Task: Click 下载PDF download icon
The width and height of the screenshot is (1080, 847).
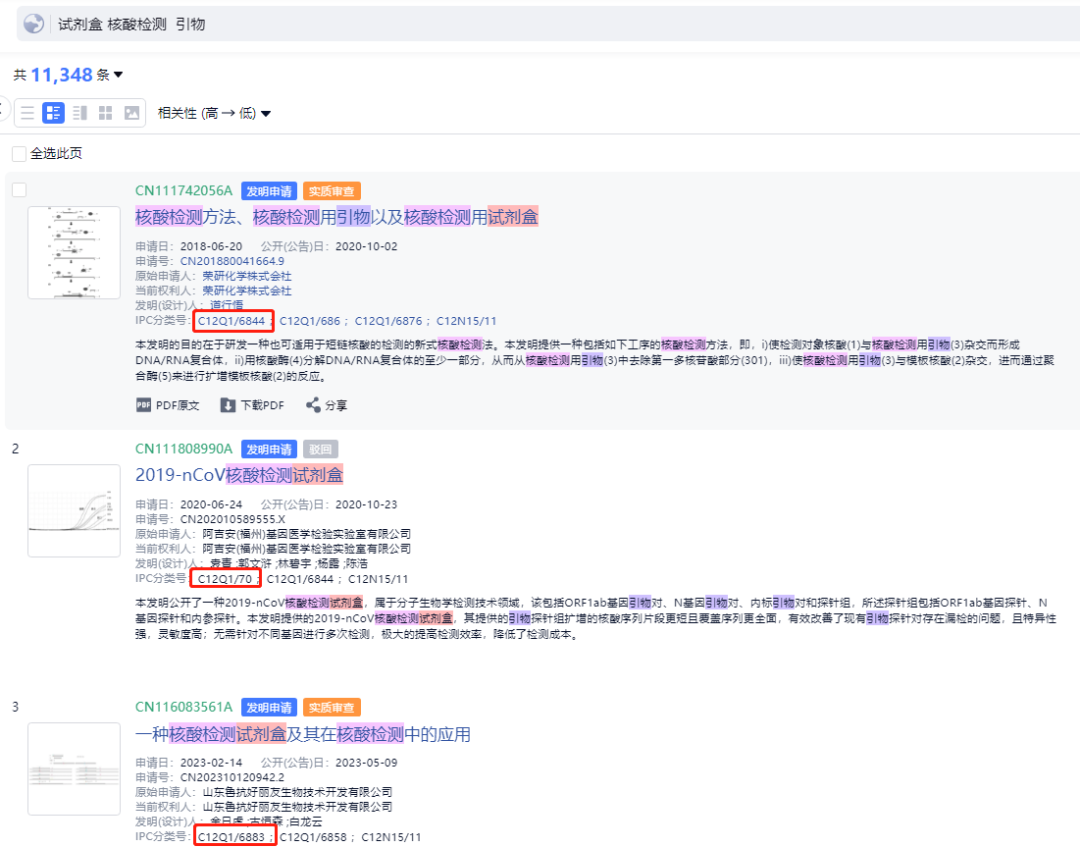Action: point(228,405)
